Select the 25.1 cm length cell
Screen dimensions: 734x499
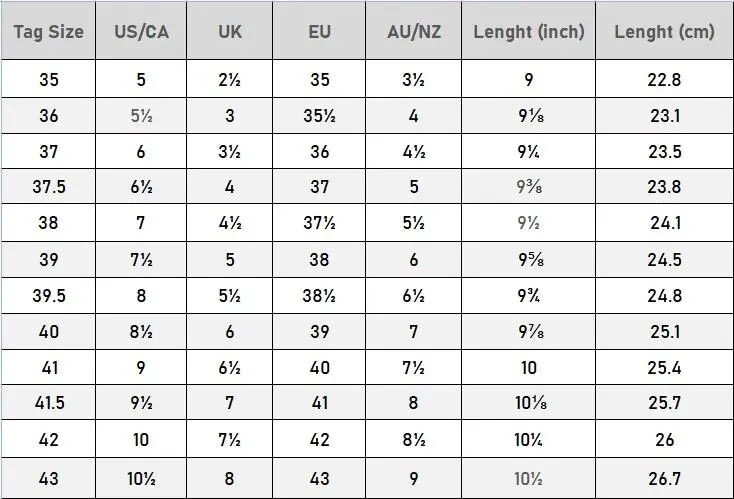coord(664,332)
